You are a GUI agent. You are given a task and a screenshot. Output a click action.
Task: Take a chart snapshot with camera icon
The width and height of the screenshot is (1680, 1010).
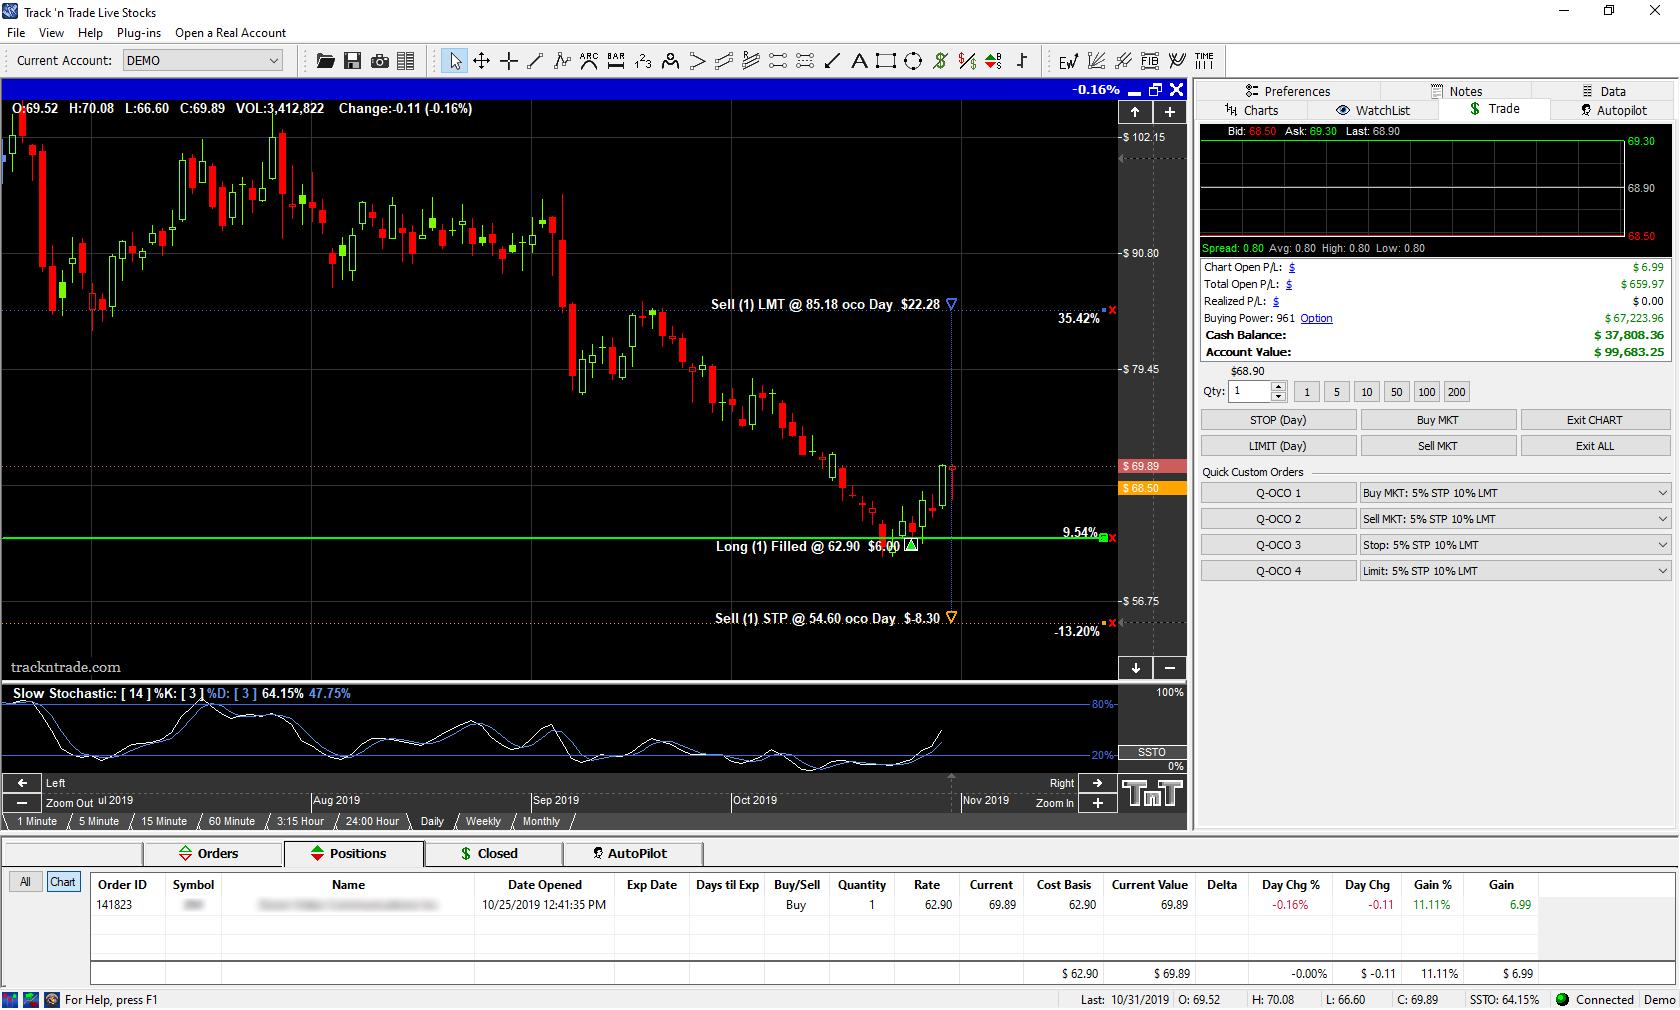point(379,61)
